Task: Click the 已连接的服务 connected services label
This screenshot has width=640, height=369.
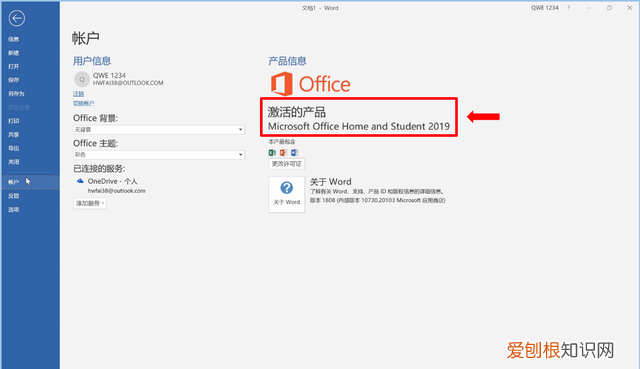Action: [x=99, y=169]
